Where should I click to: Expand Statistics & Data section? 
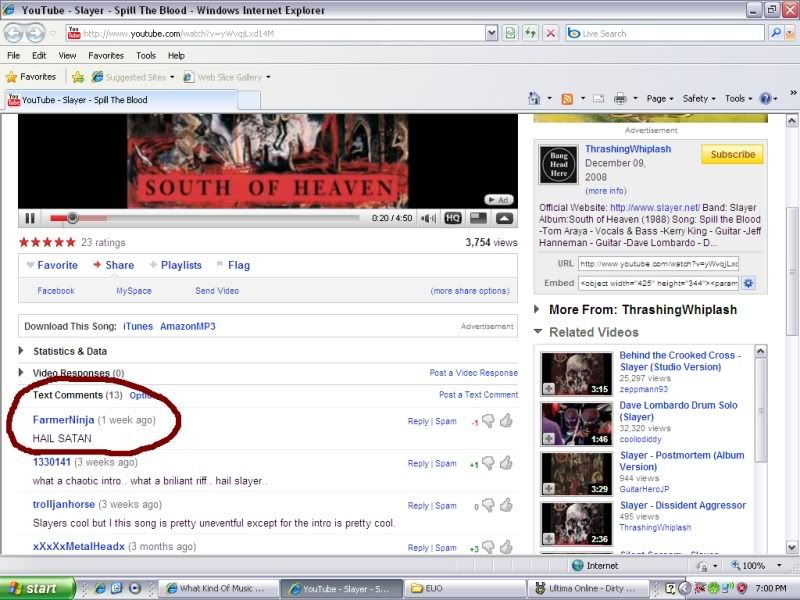pos(21,351)
